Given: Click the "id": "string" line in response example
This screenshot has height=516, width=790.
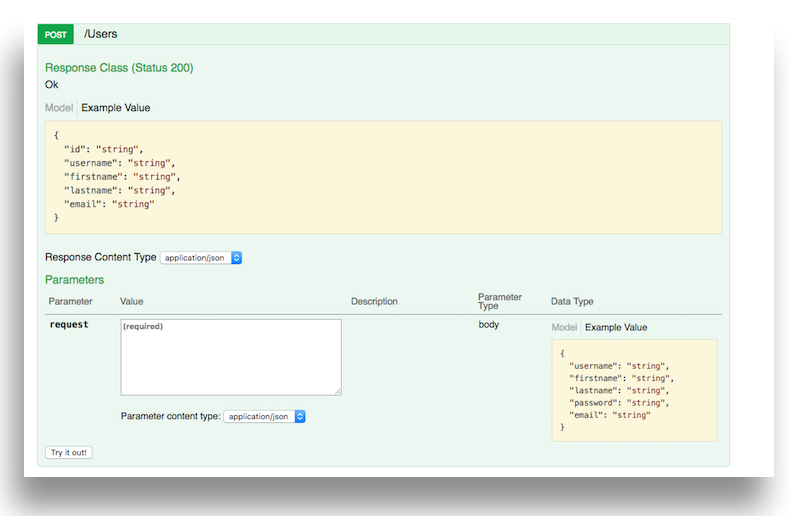Looking at the screenshot, I should [104, 149].
